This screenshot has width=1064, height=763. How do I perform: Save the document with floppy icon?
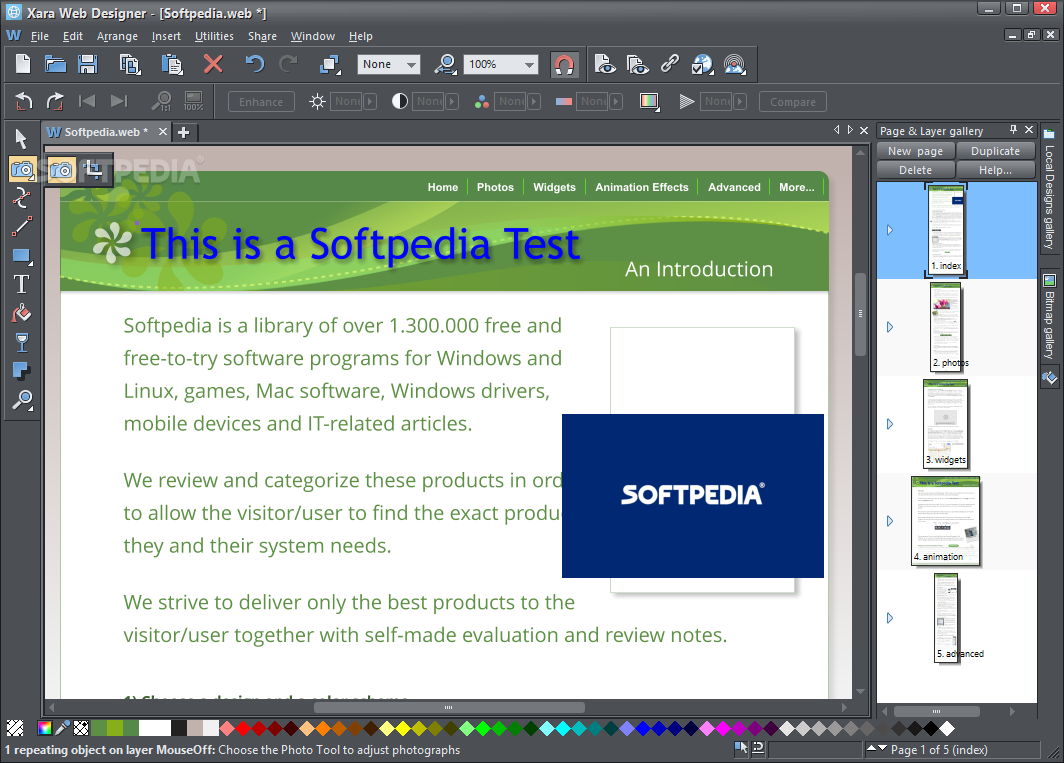tap(88, 64)
